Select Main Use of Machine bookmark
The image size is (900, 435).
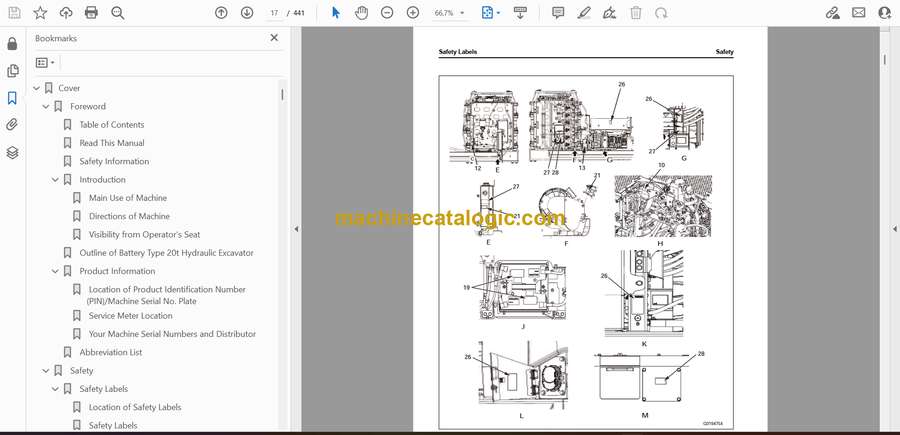click(128, 198)
